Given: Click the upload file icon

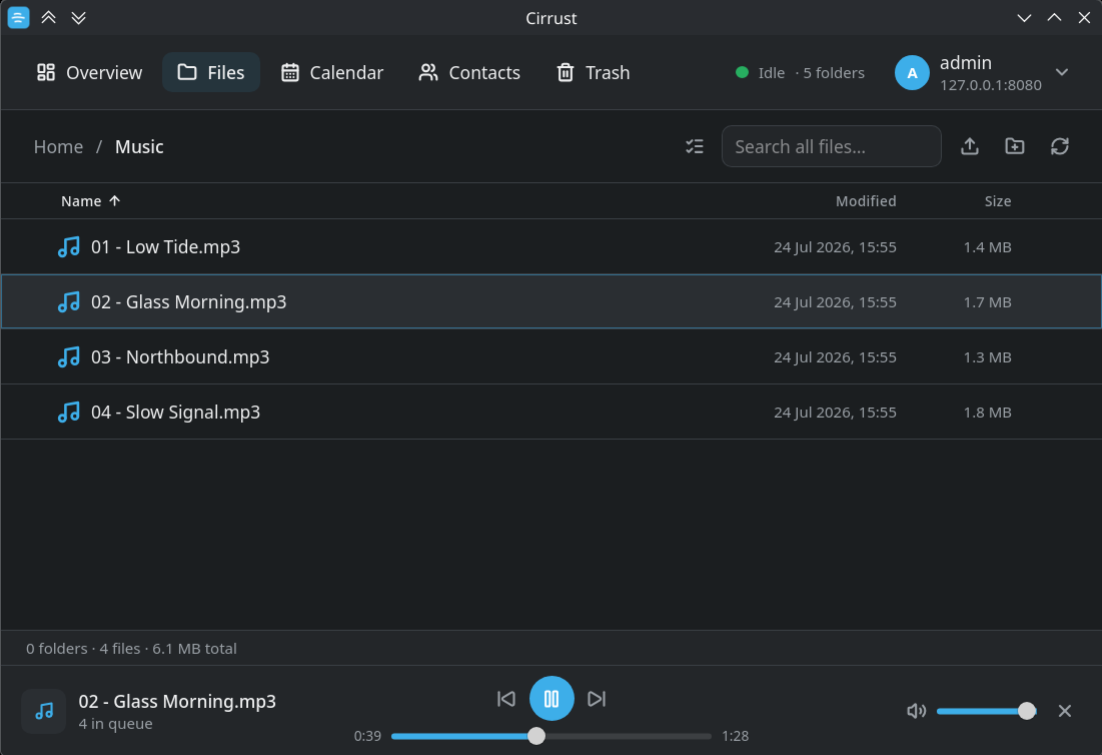Looking at the screenshot, I should 970,146.
